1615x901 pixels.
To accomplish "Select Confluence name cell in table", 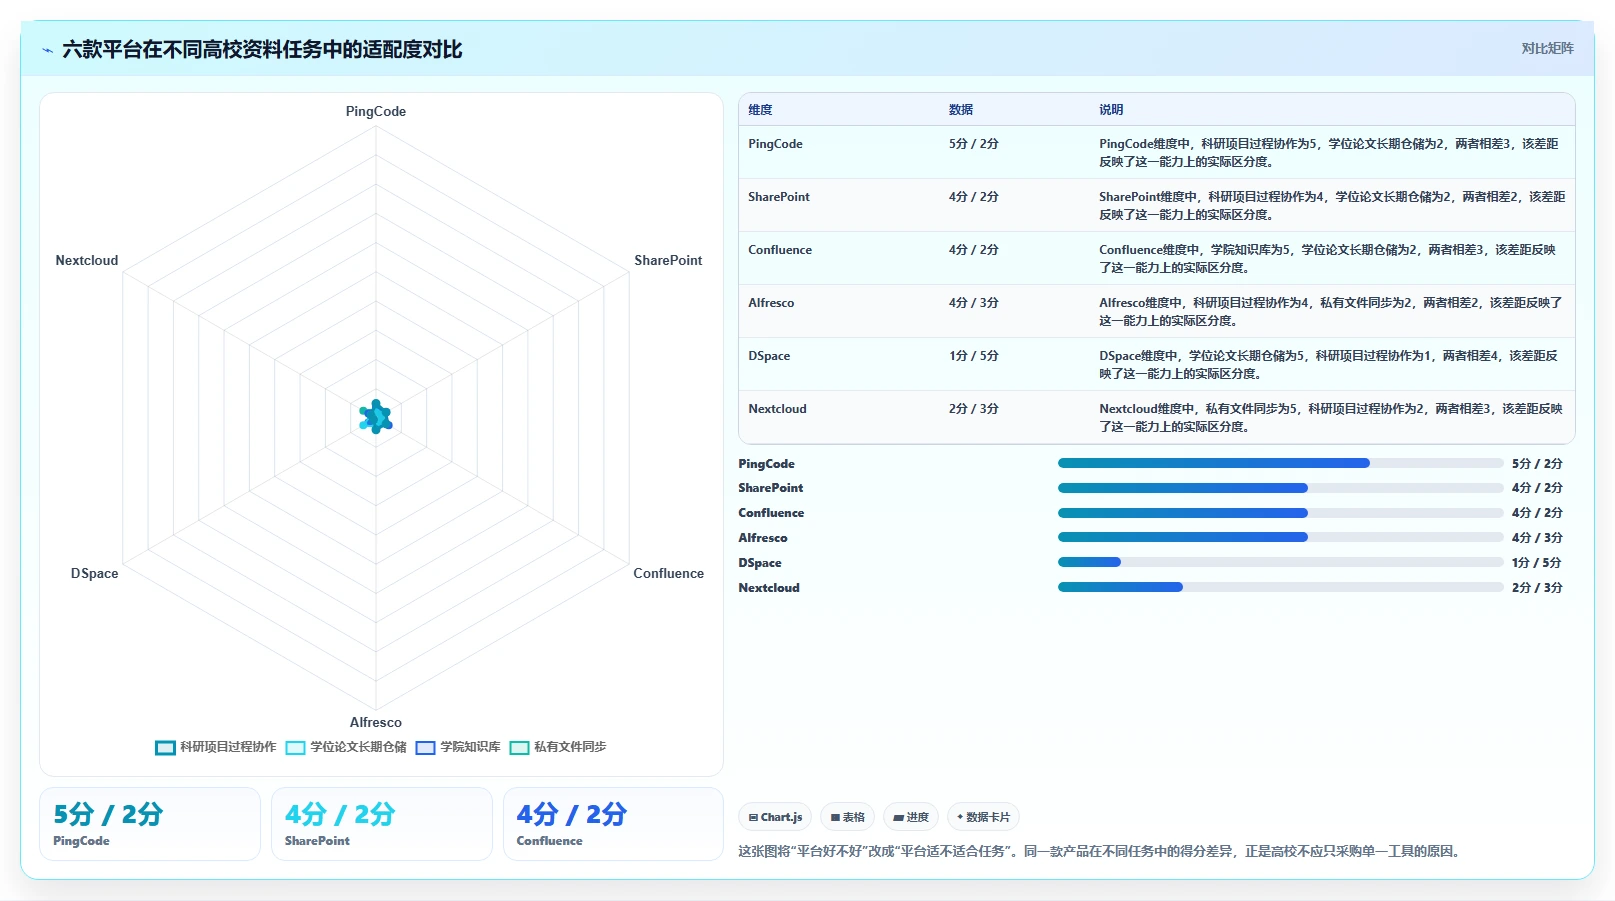I will pos(780,250).
